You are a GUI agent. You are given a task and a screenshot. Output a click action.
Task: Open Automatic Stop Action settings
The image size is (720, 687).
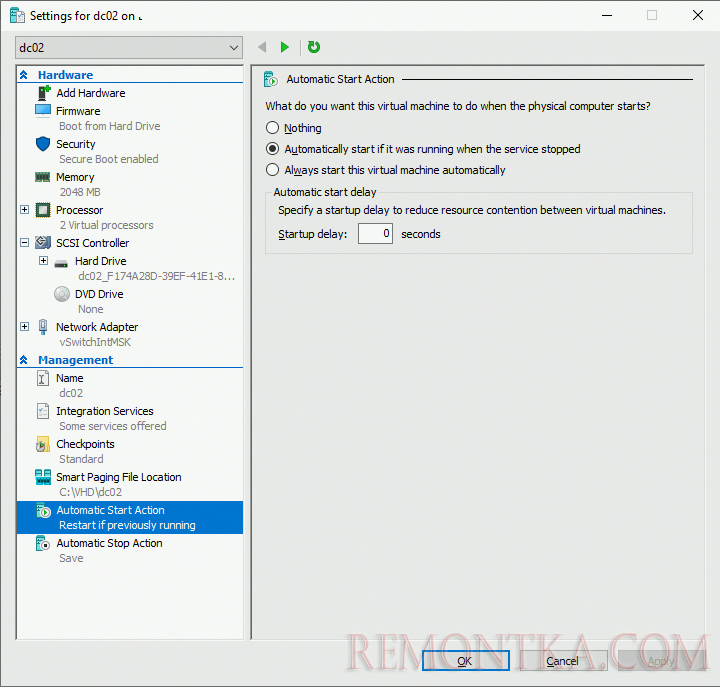[x=109, y=543]
